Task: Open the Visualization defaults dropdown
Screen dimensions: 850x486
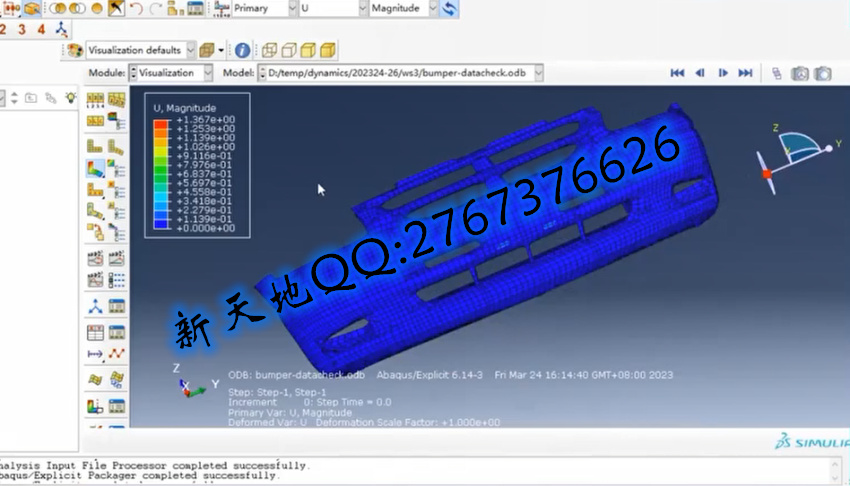Action: point(140,50)
